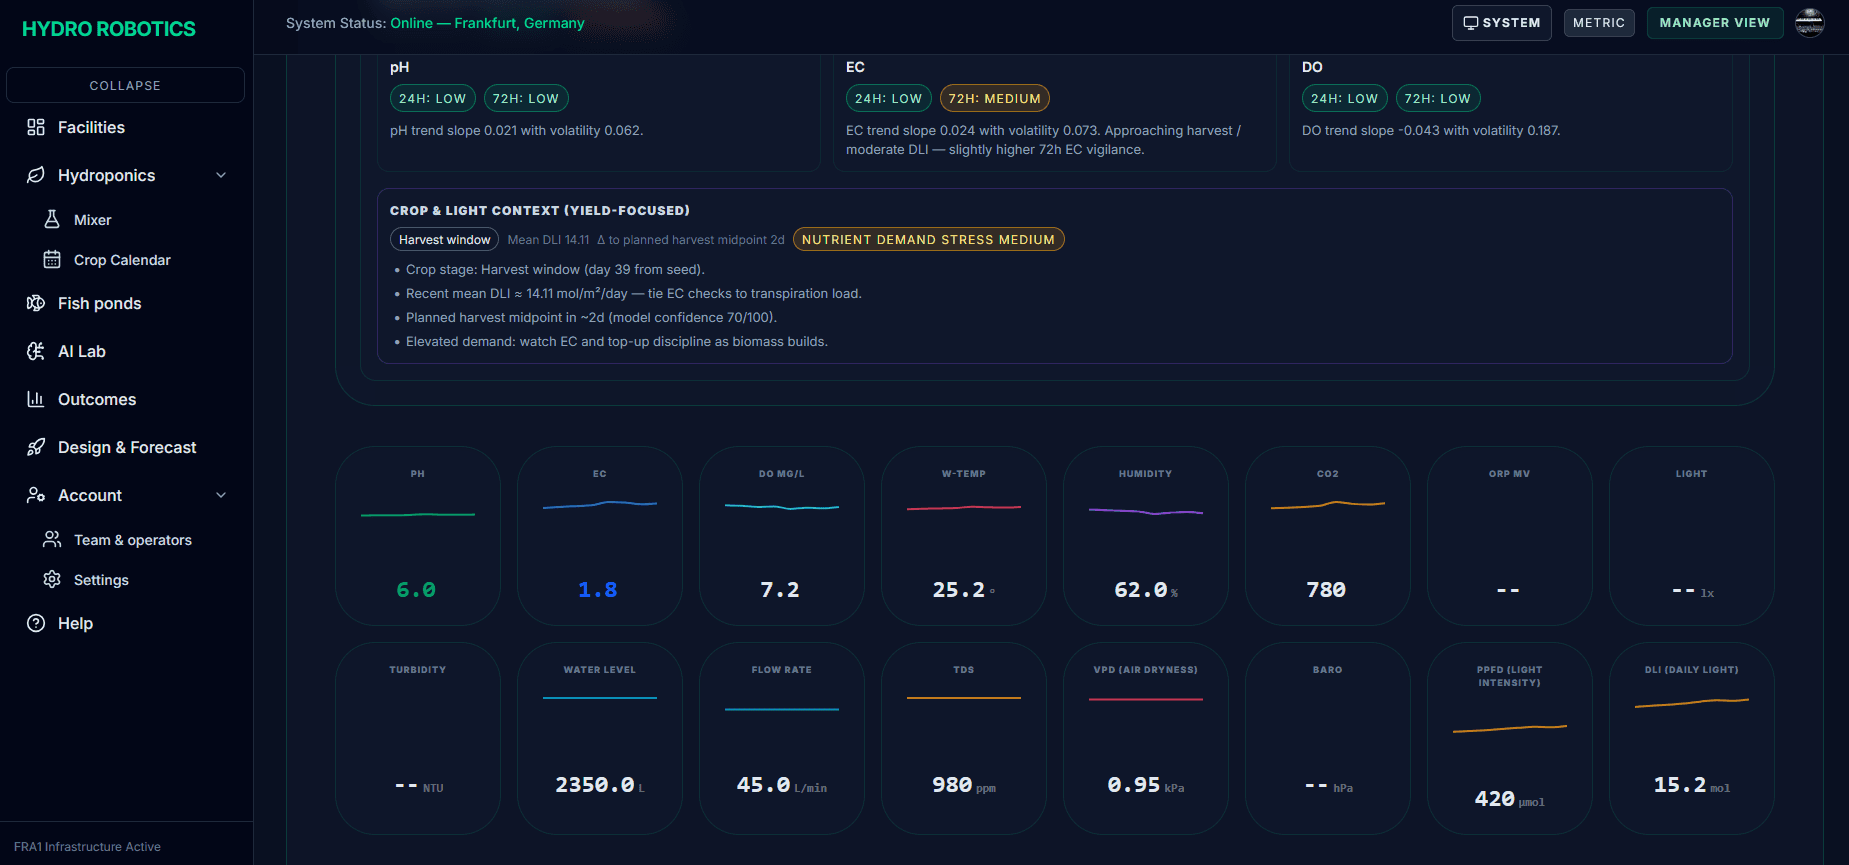Click the Outcomes chart icon
Image resolution: width=1849 pixels, height=865 pixels.
pyautogui.click(x=36, y=399)
